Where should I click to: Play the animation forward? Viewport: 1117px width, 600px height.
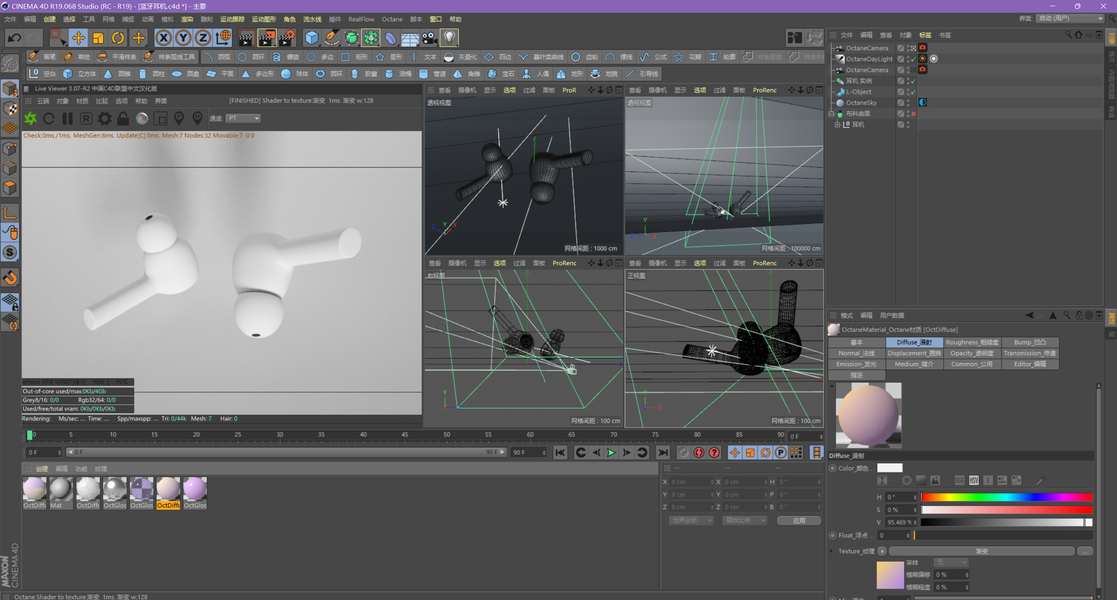pyautogui.click(x=611, y=452)
